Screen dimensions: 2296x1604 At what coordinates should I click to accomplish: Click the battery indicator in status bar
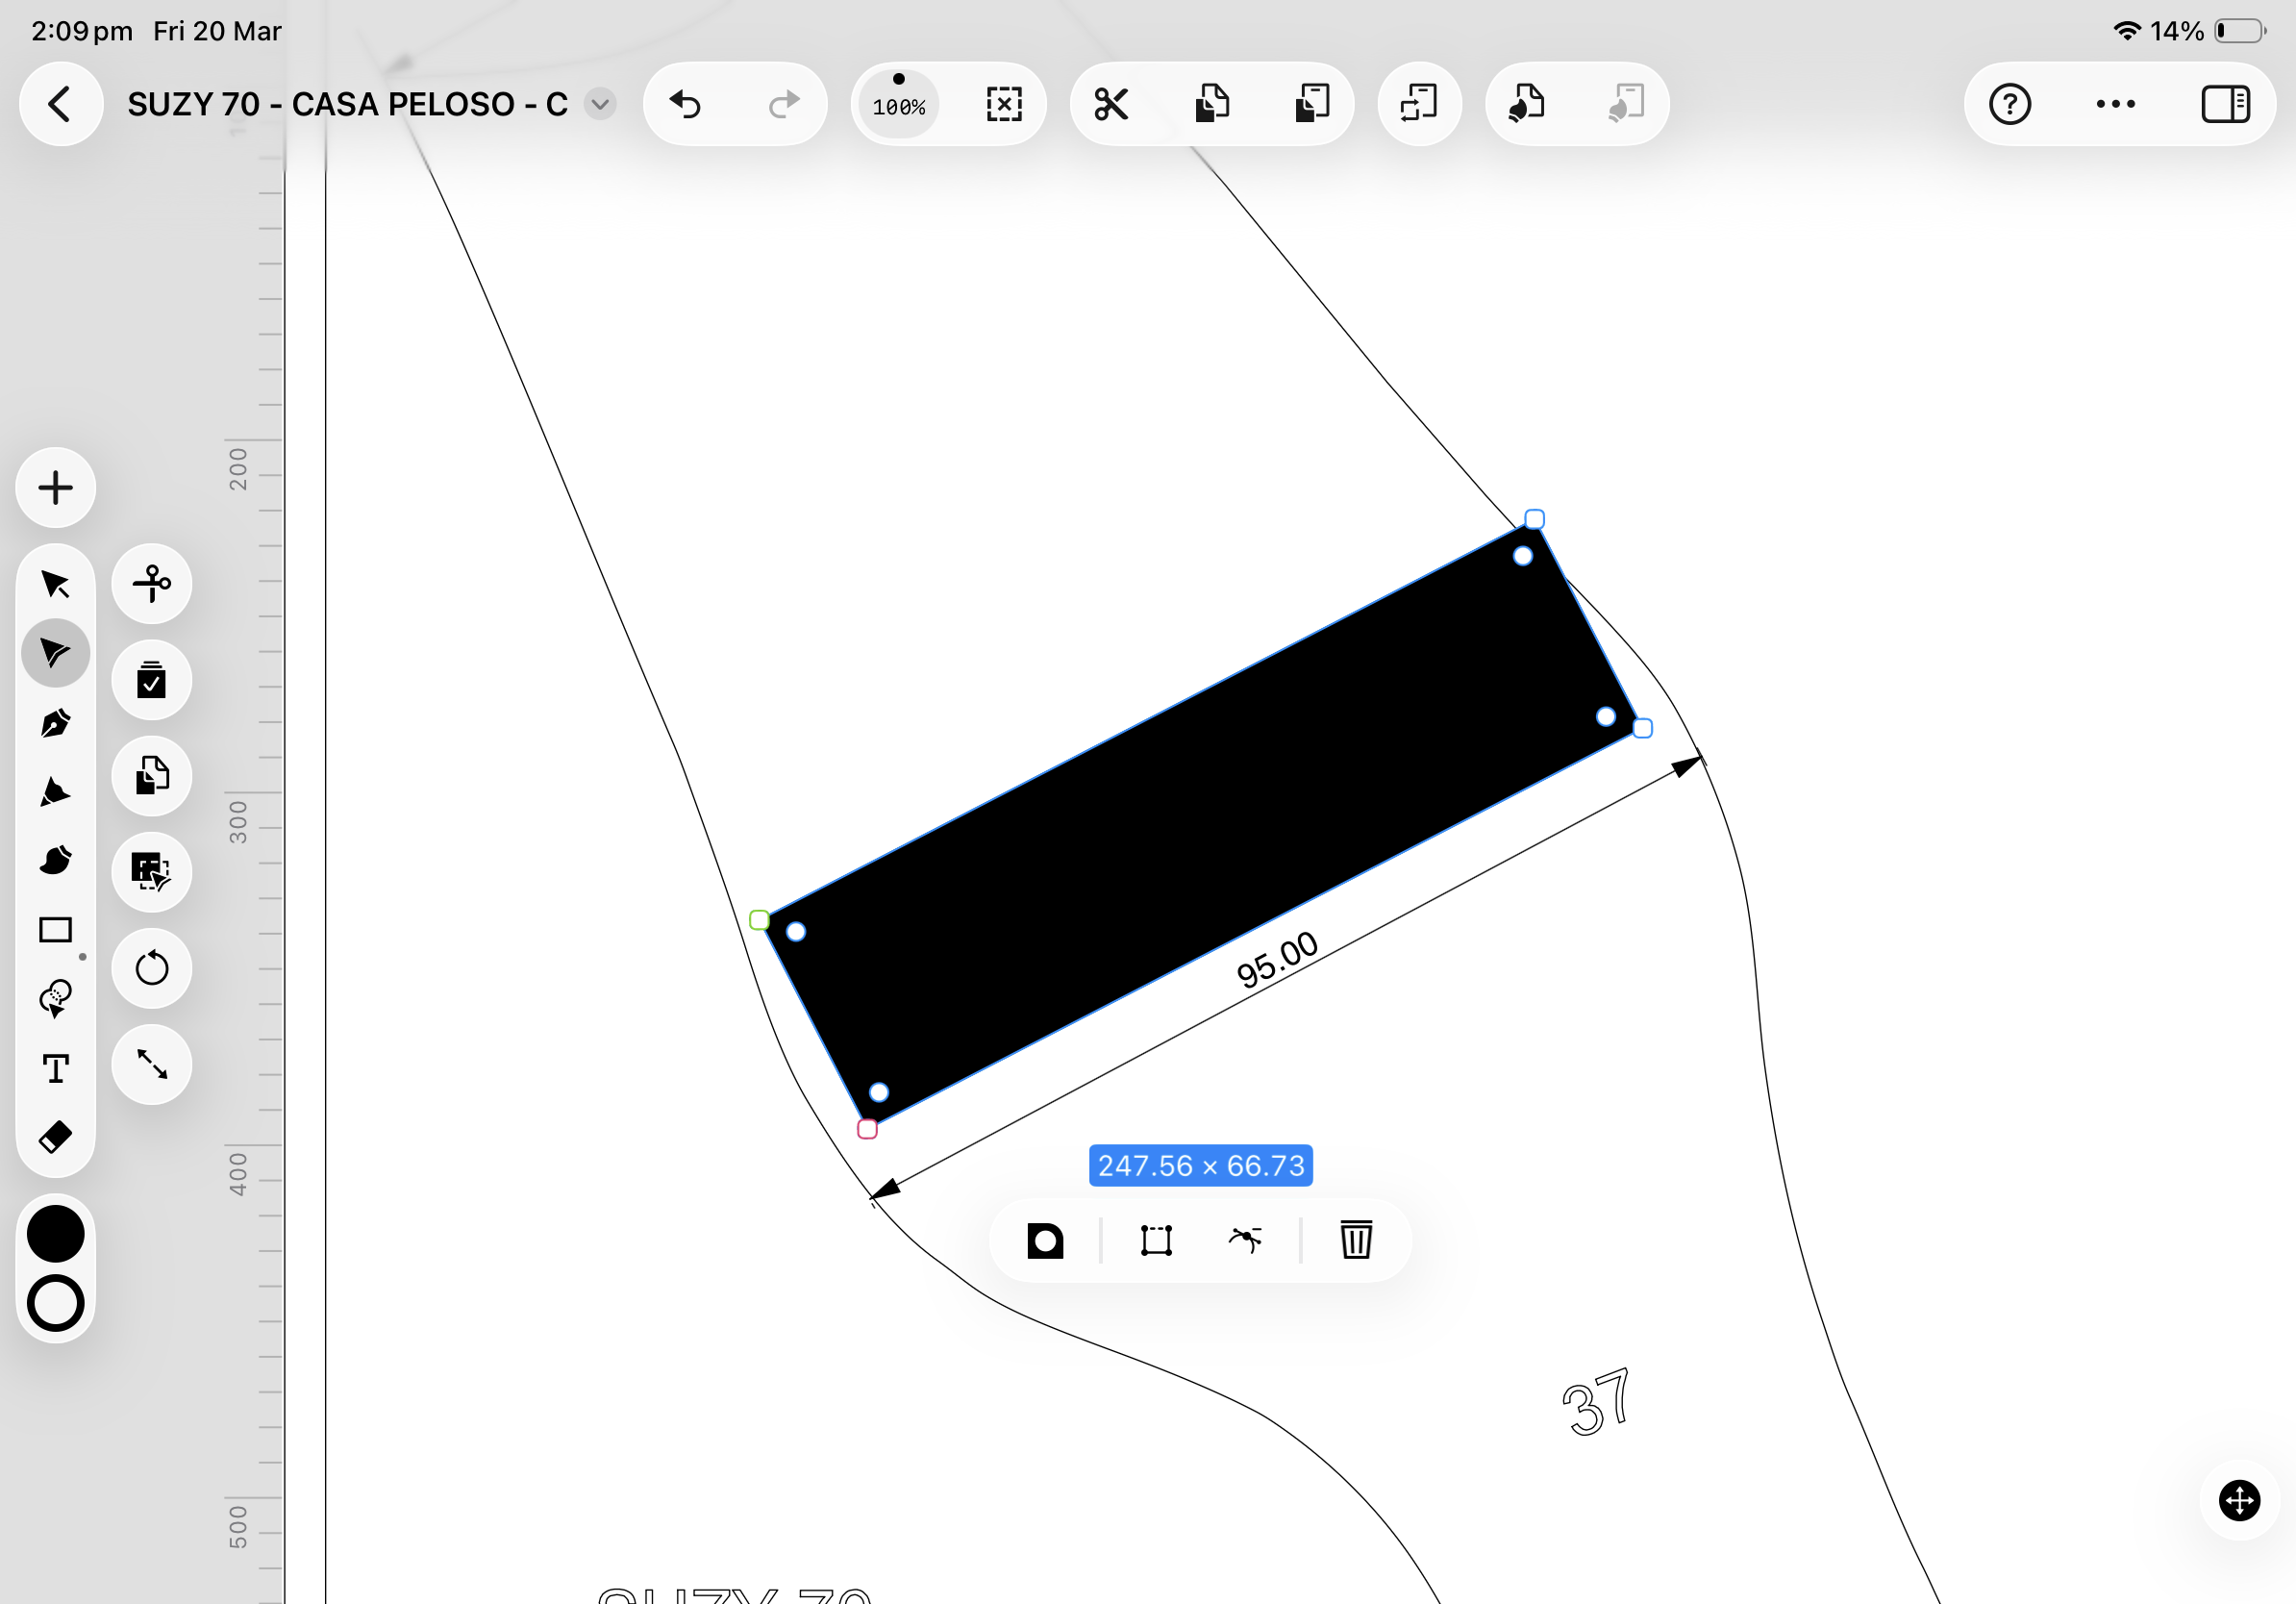pos(2240,31)
